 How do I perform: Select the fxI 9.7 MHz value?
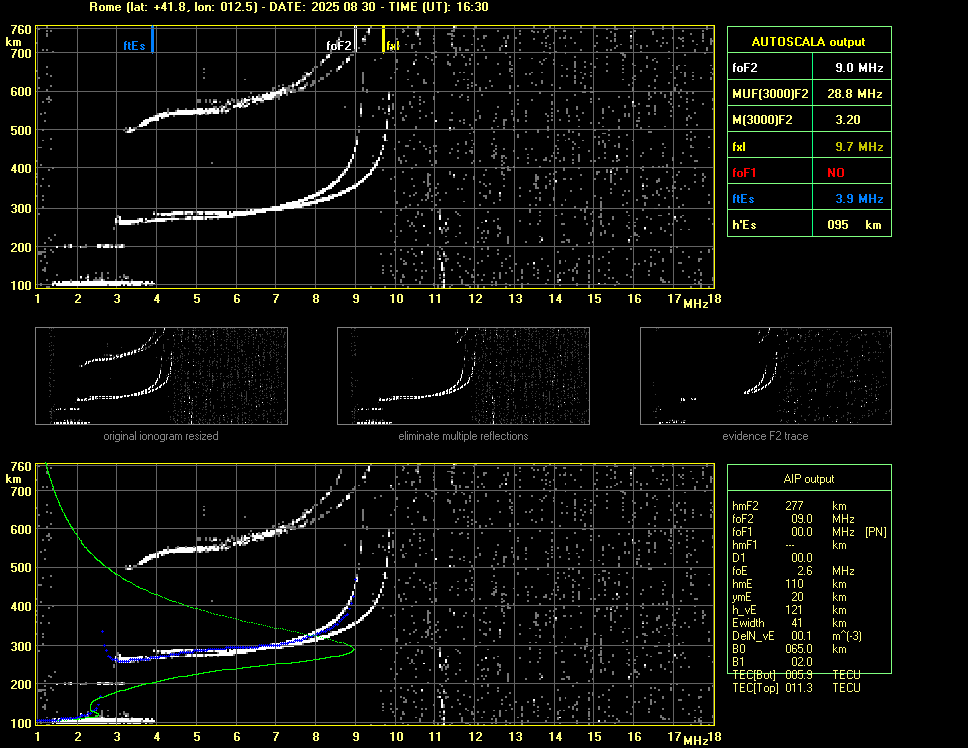pos(859,147)
